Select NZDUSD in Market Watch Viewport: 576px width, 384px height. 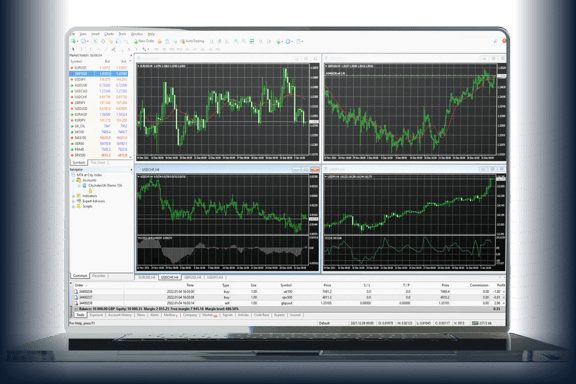[x=99, y=109]
